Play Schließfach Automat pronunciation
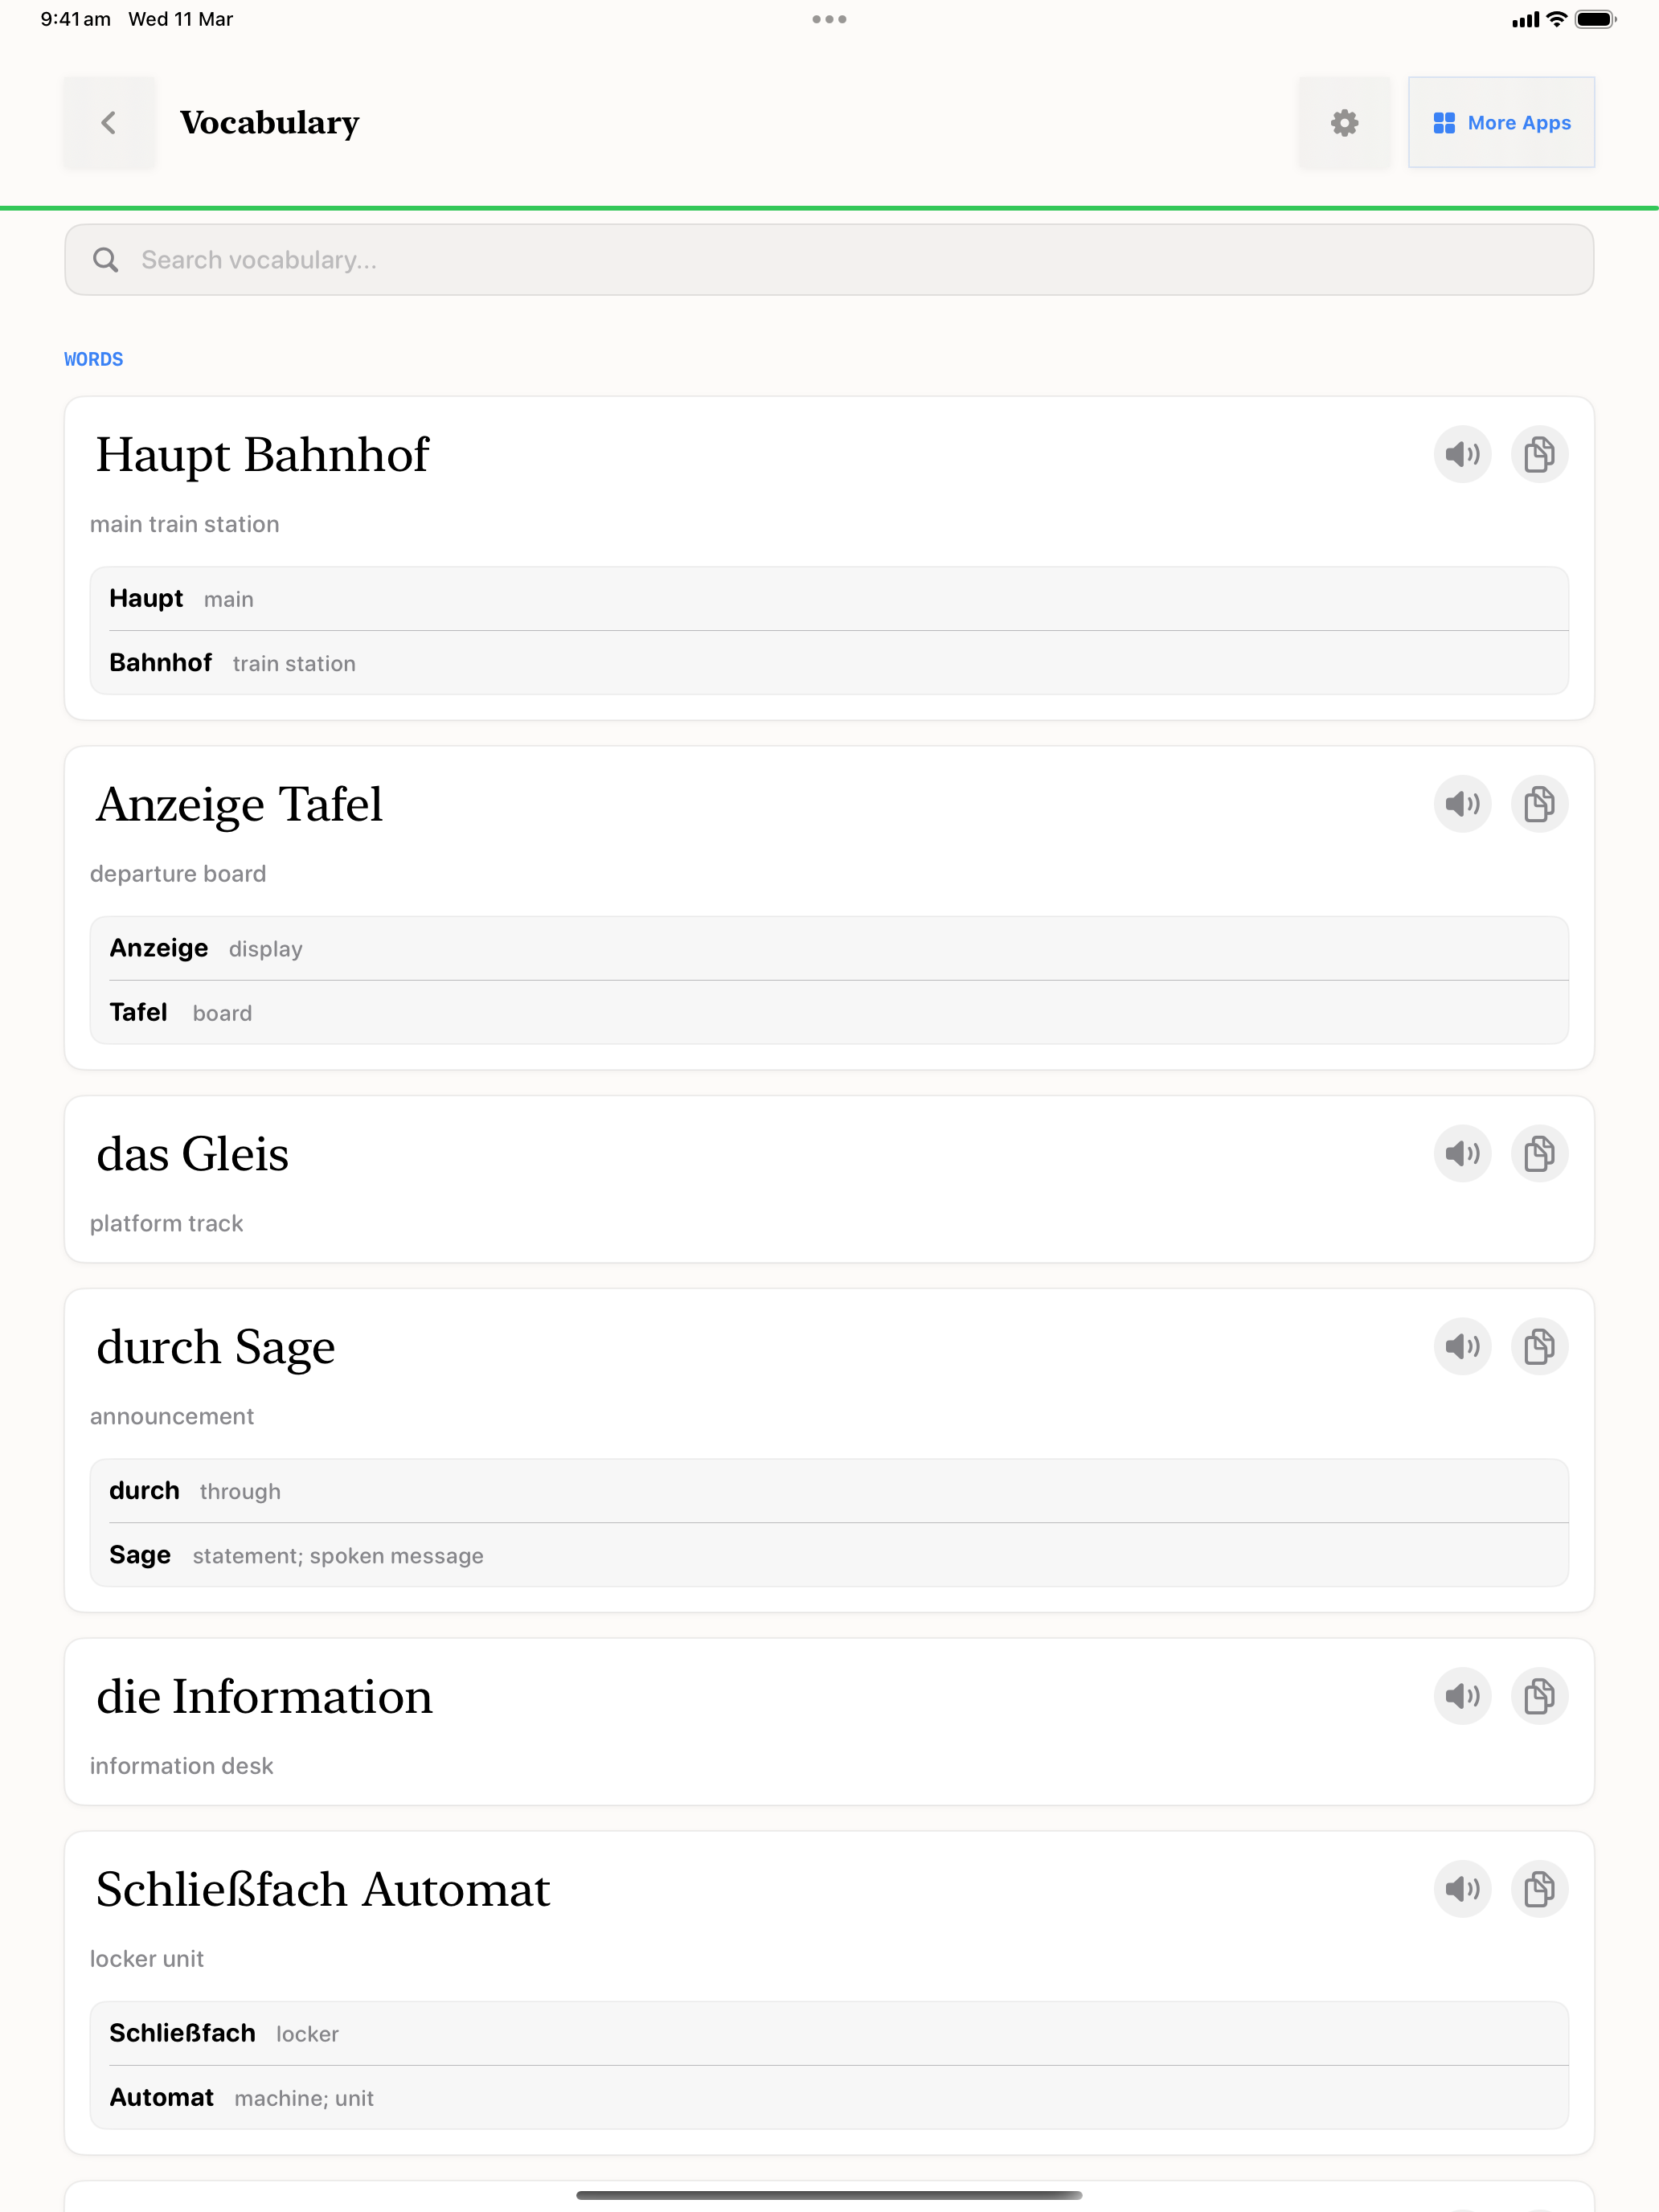1659x2212 pixels. pyautogui.click(x=1462, y=1889)
